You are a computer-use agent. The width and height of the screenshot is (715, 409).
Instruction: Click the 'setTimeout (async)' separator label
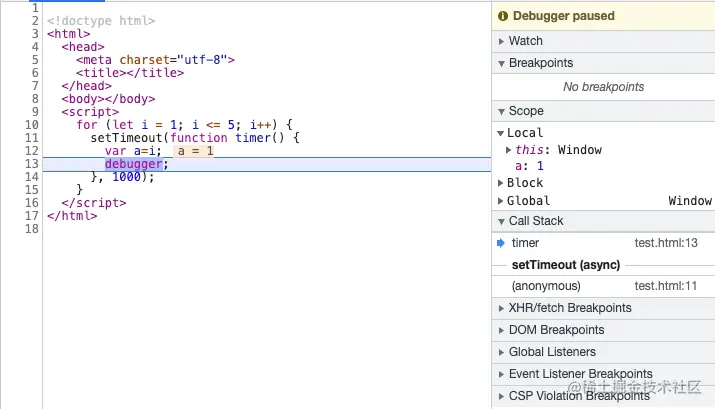(x=566, y=265)
